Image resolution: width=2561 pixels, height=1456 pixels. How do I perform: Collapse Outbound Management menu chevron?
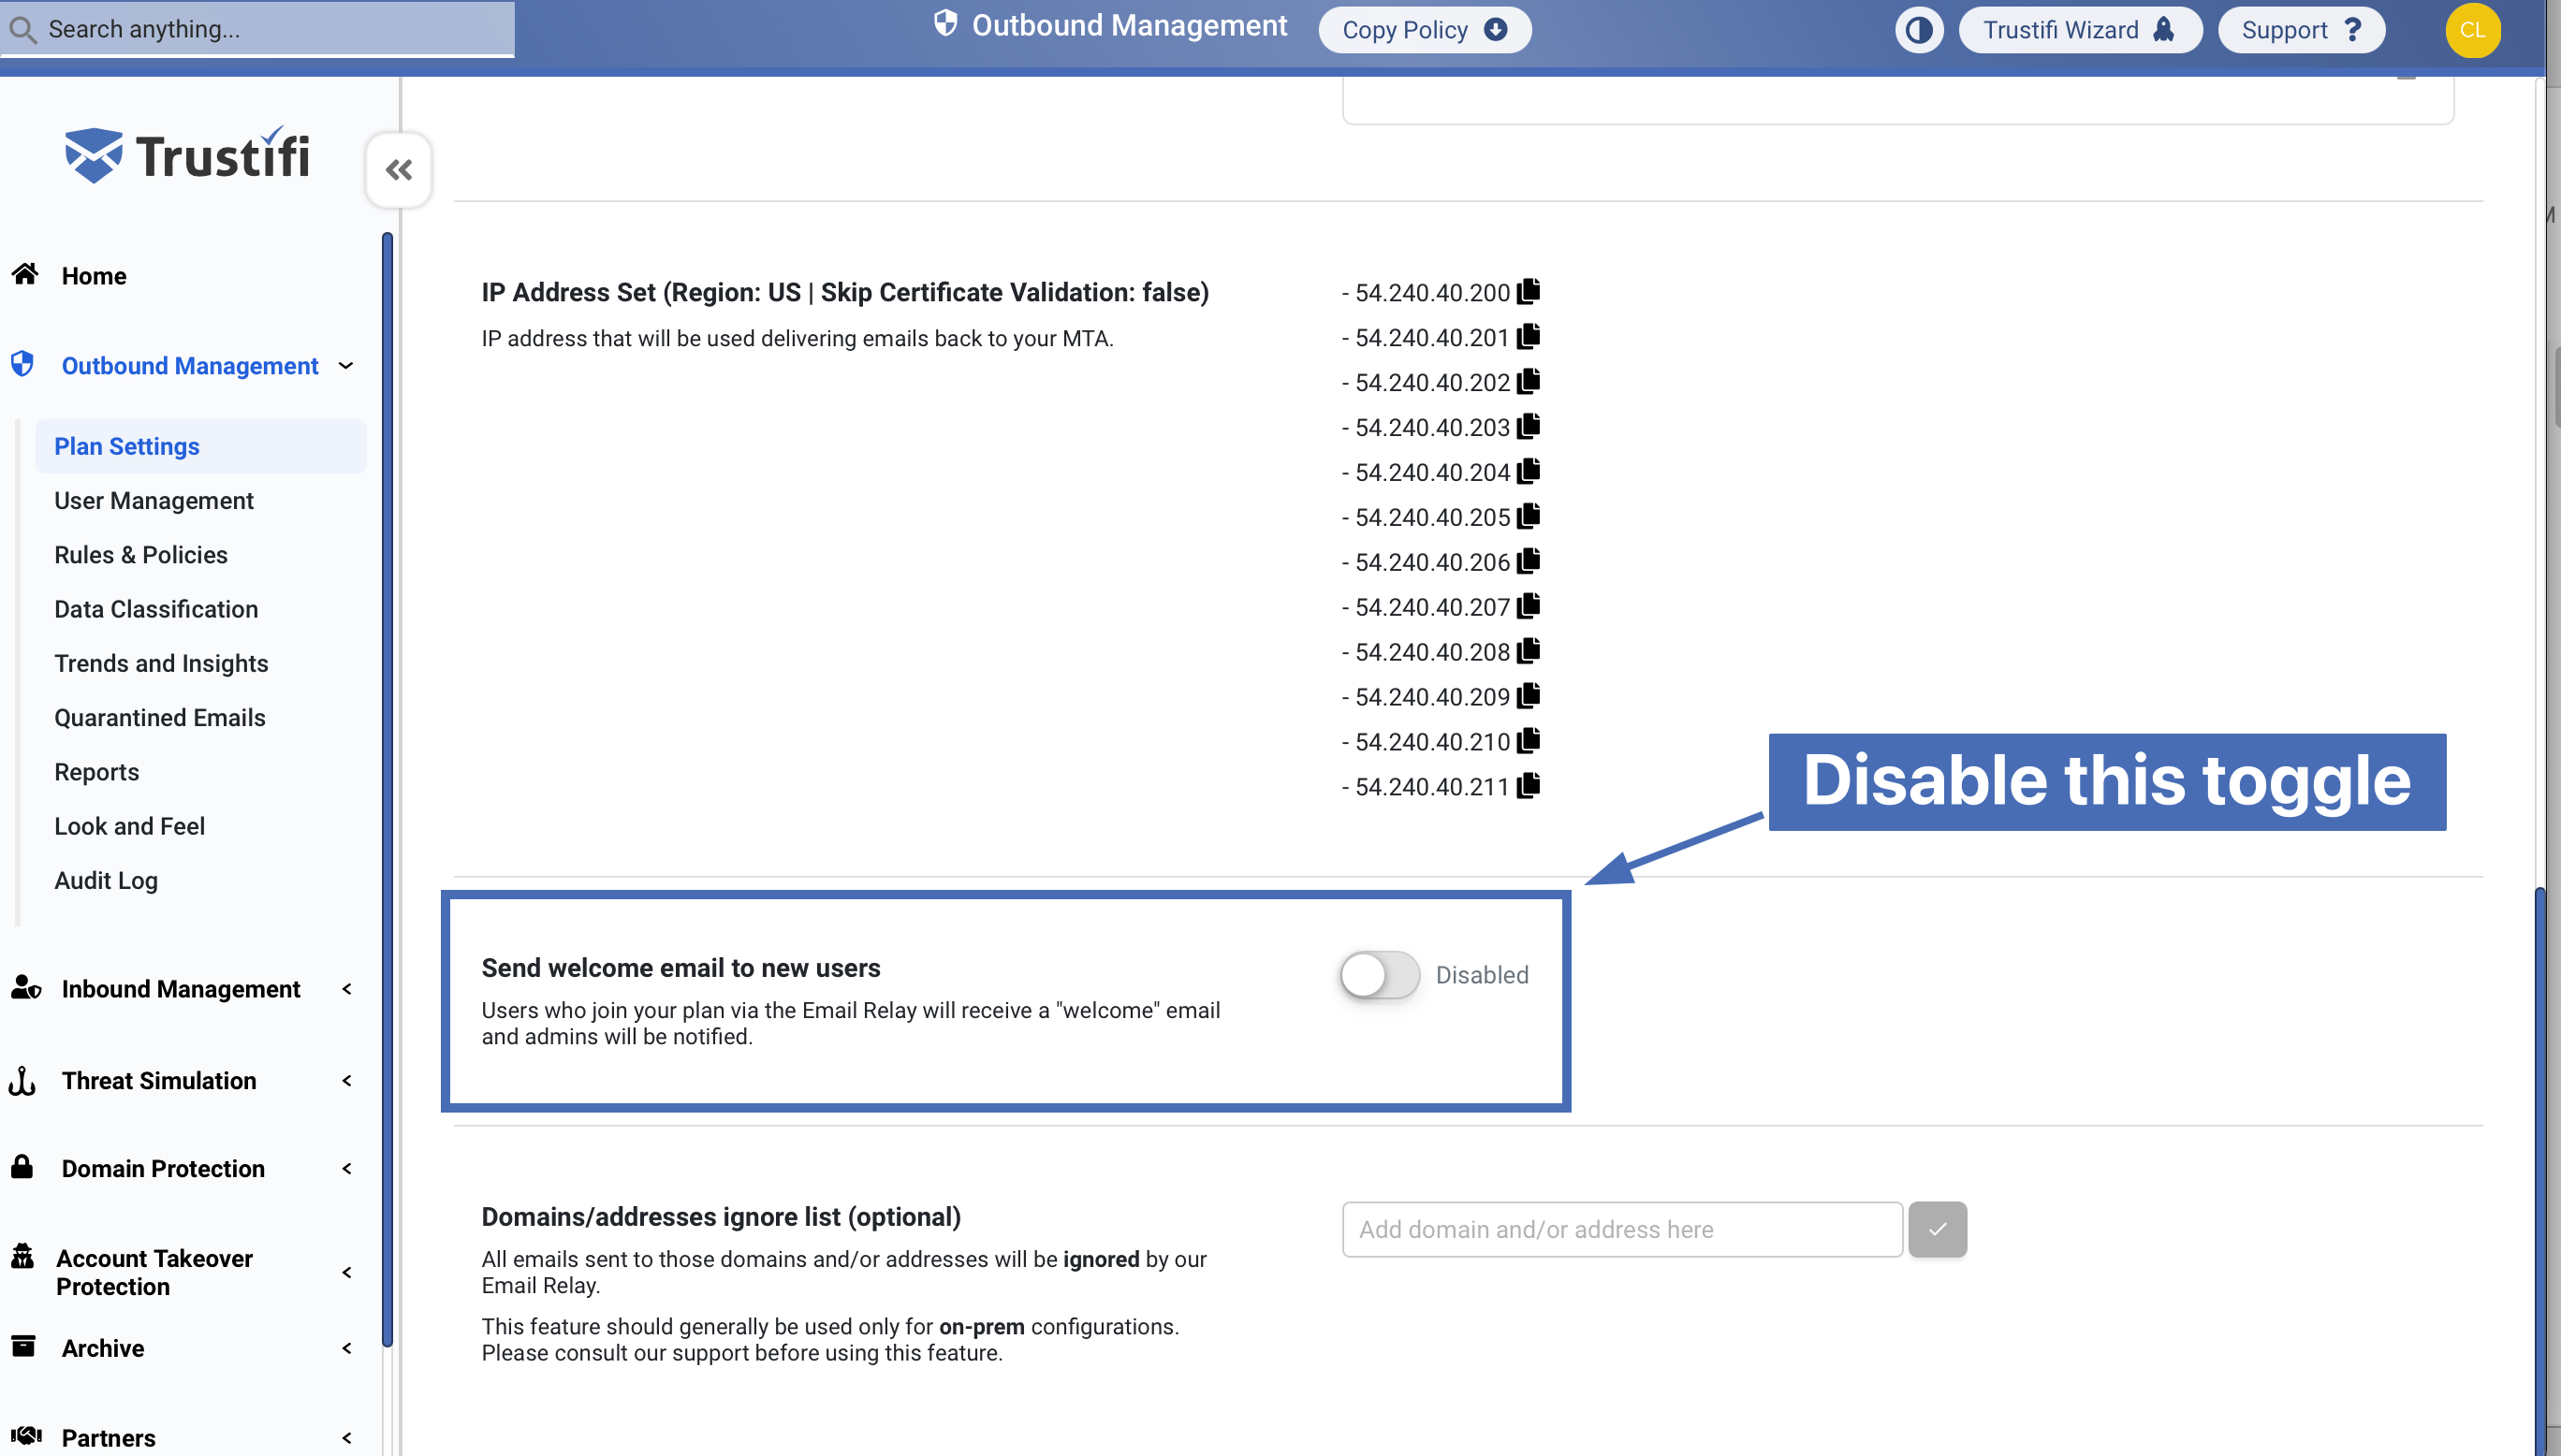[346, 366]
